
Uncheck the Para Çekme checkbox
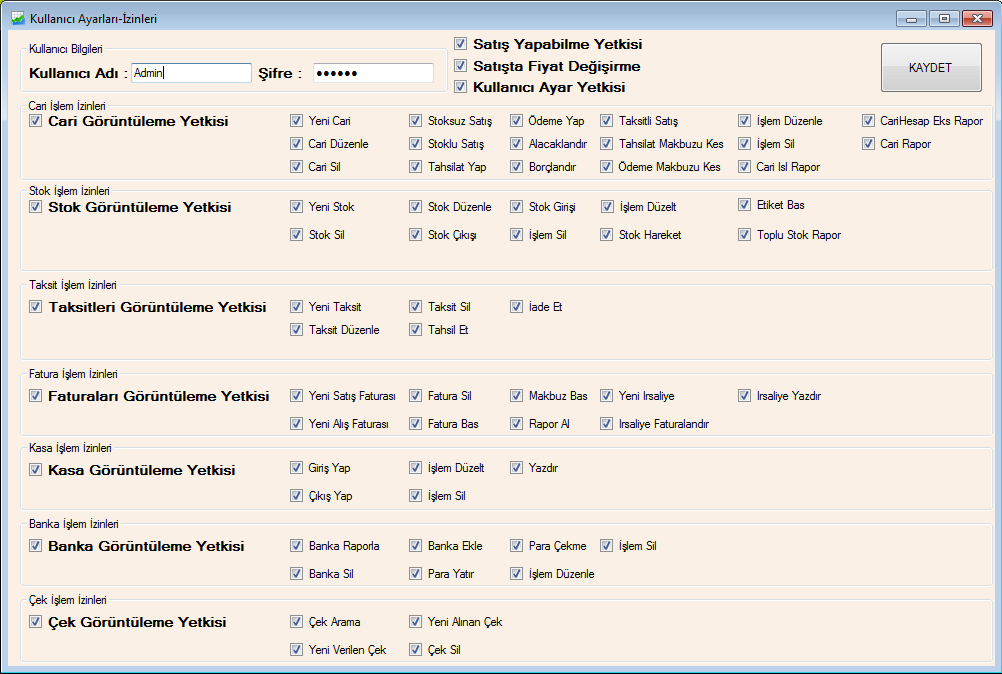517,546
